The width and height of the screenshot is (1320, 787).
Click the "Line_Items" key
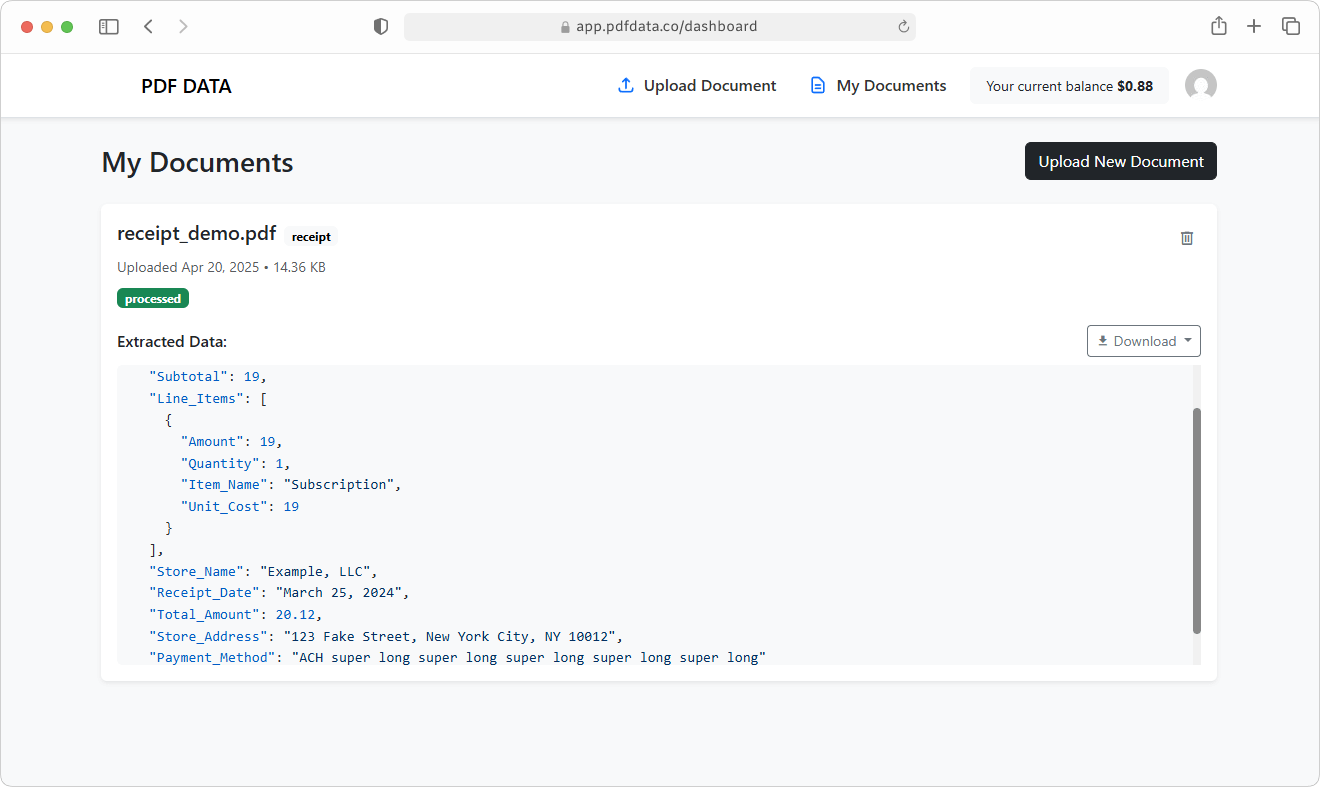coord(196,398)
